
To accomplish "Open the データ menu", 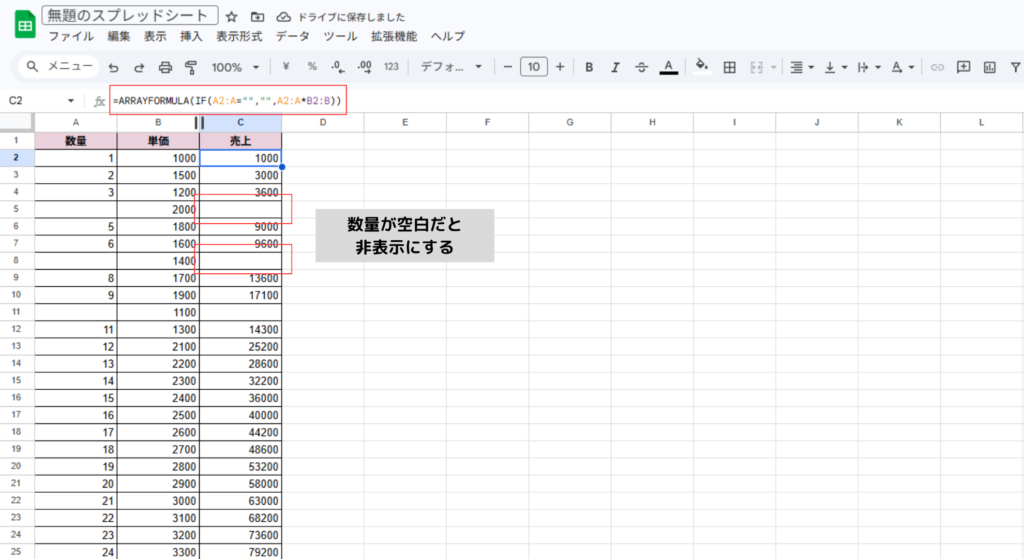I will click(293, 37).
